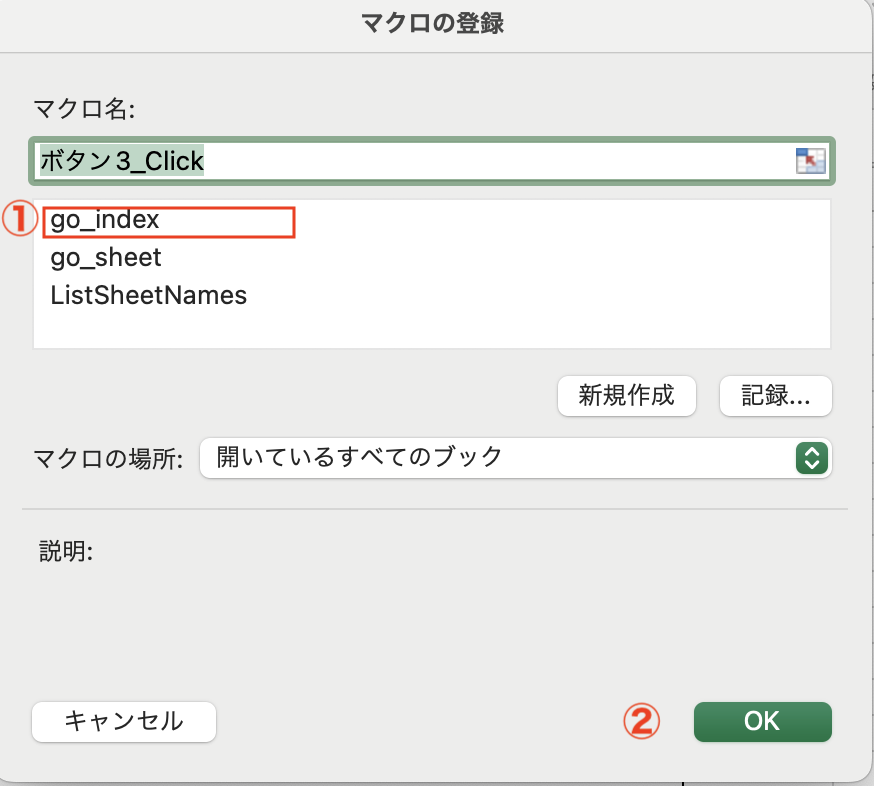Click the green dropdown arrows icon
874x786 pixels.
(x=812, y=458)
